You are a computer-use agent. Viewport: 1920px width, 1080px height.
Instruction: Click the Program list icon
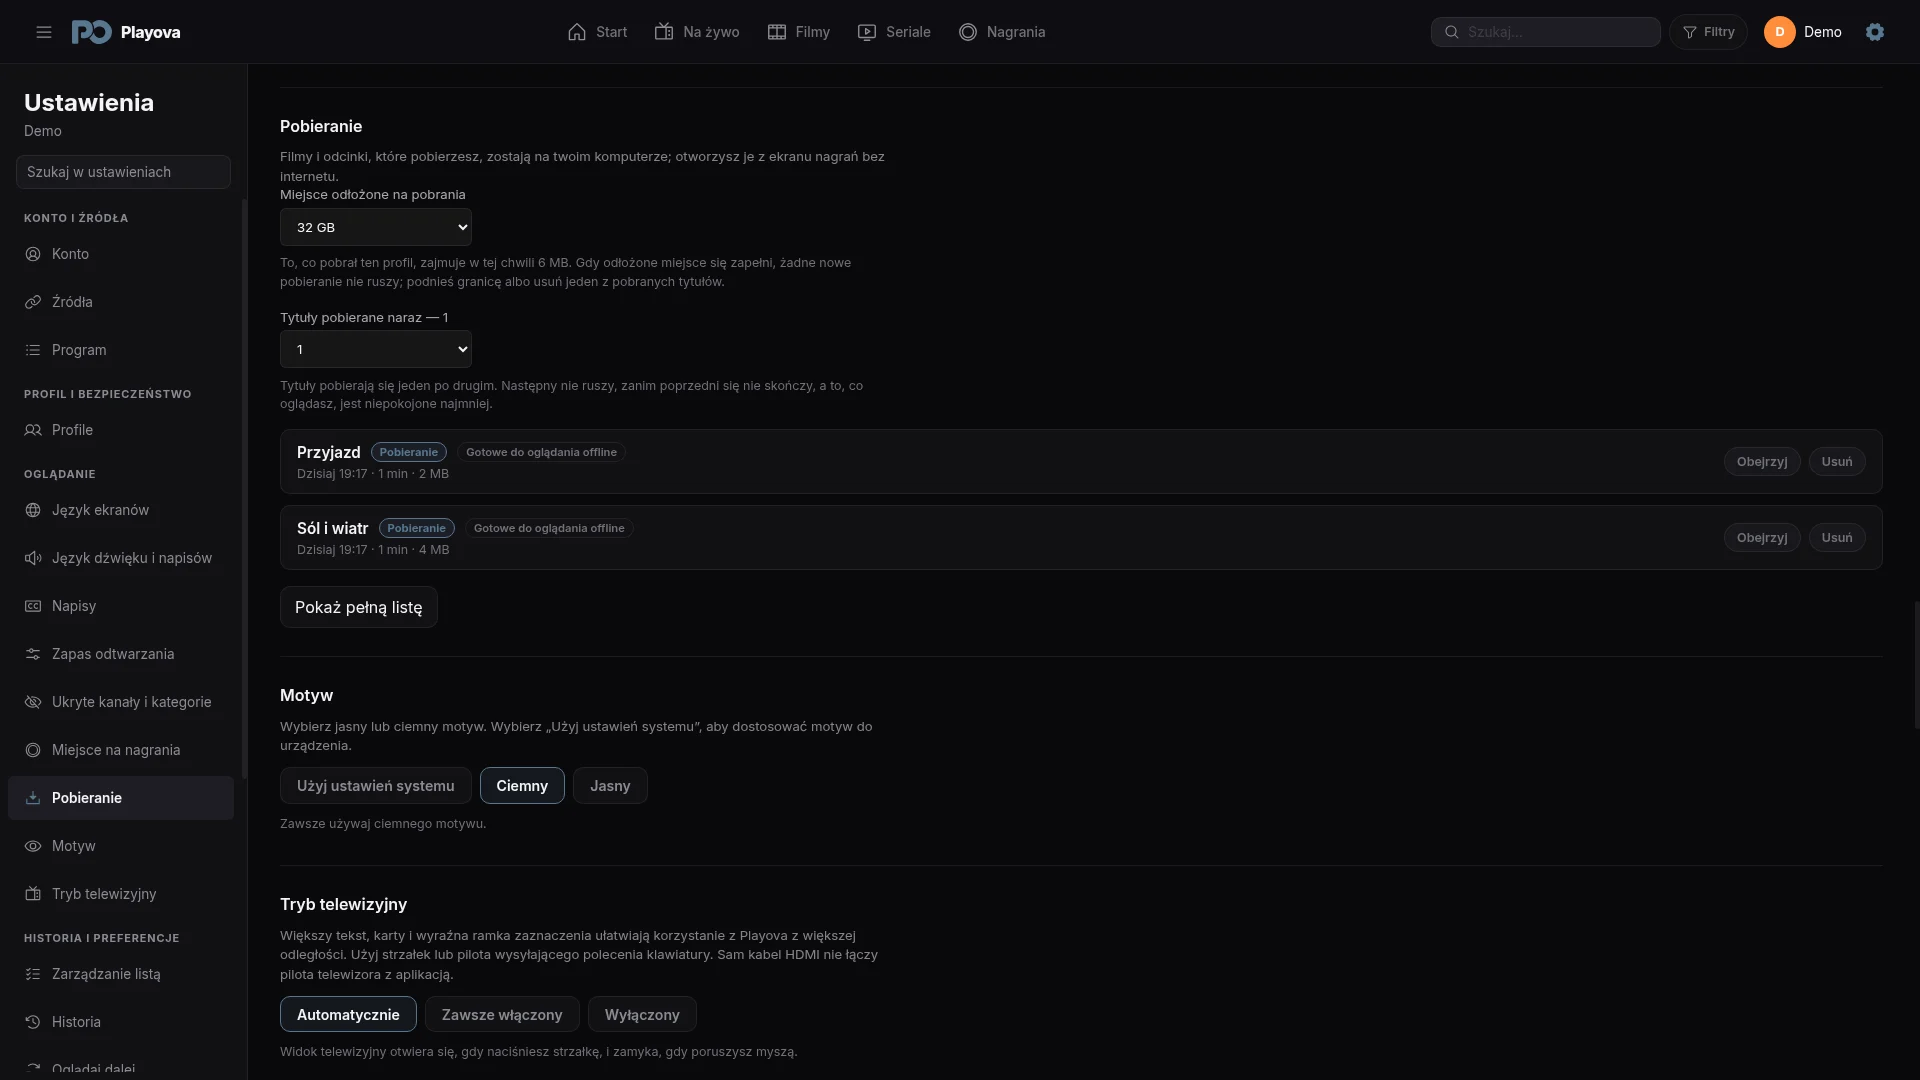(33, 350)
